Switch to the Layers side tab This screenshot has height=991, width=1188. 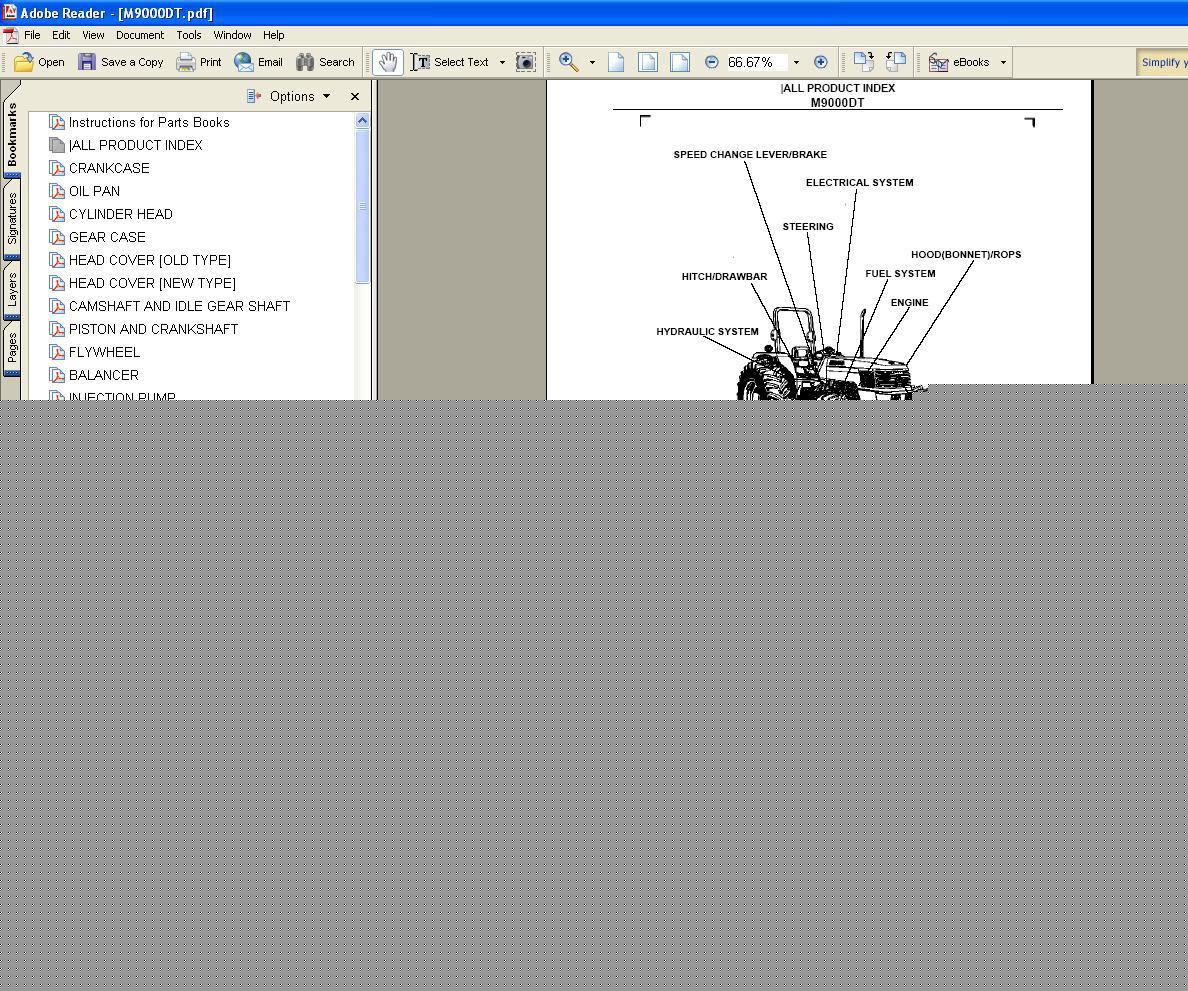(x=12, y=291)
